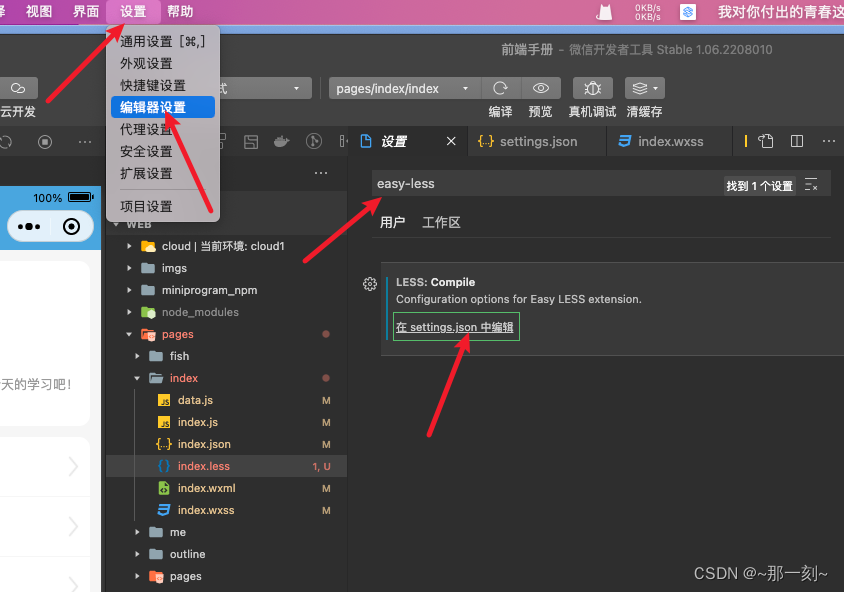
Task: Open the simulator toolbar more options
Action: pyautogui.click(x=85, y=142)
